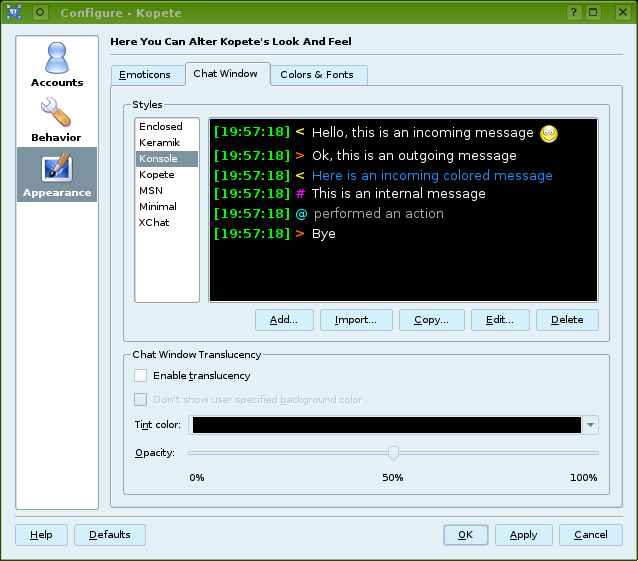Click 'Ok, this is an outgoing message' line

pos(414,155)
